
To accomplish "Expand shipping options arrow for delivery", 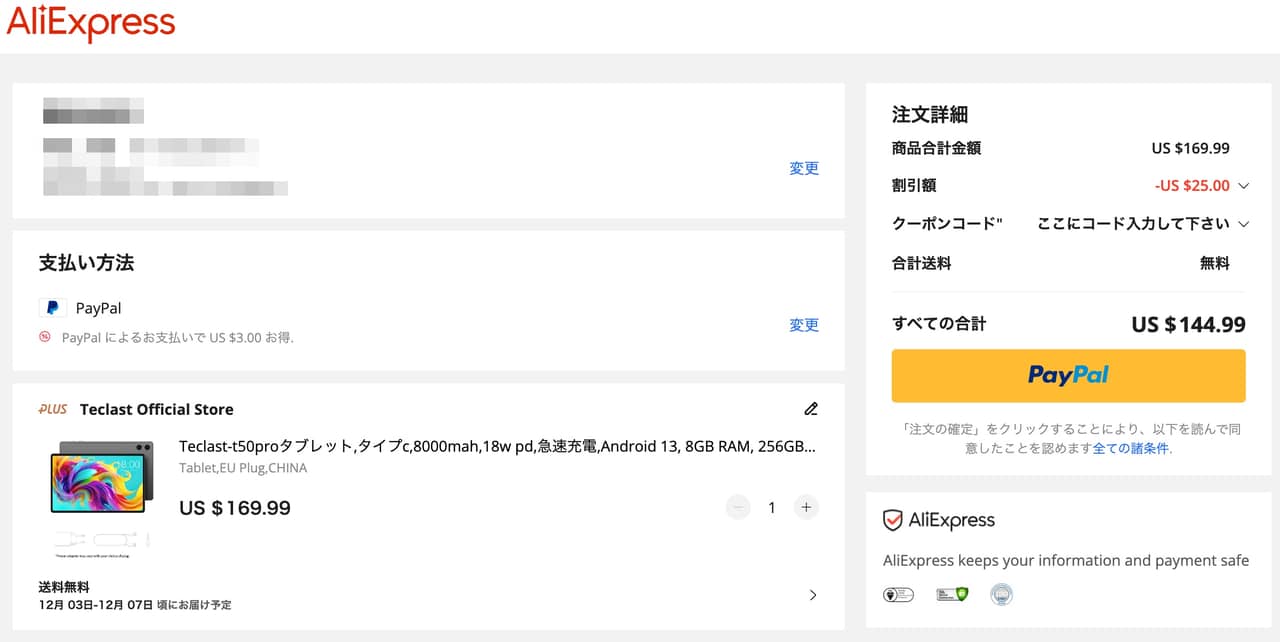I will (812, 595).
